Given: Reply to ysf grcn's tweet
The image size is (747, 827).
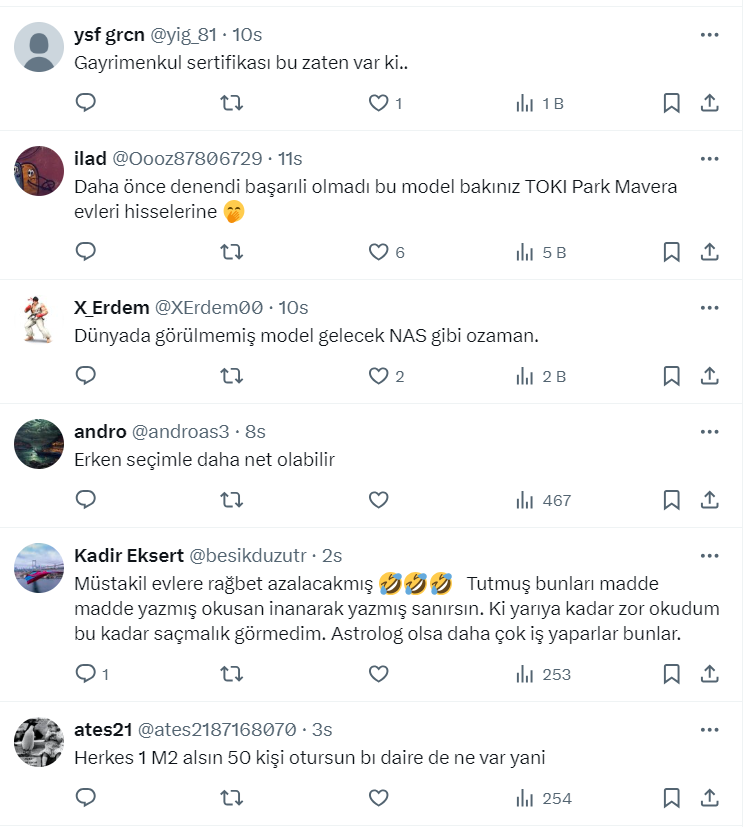Looking at the screenshot, I should (86, 103).
